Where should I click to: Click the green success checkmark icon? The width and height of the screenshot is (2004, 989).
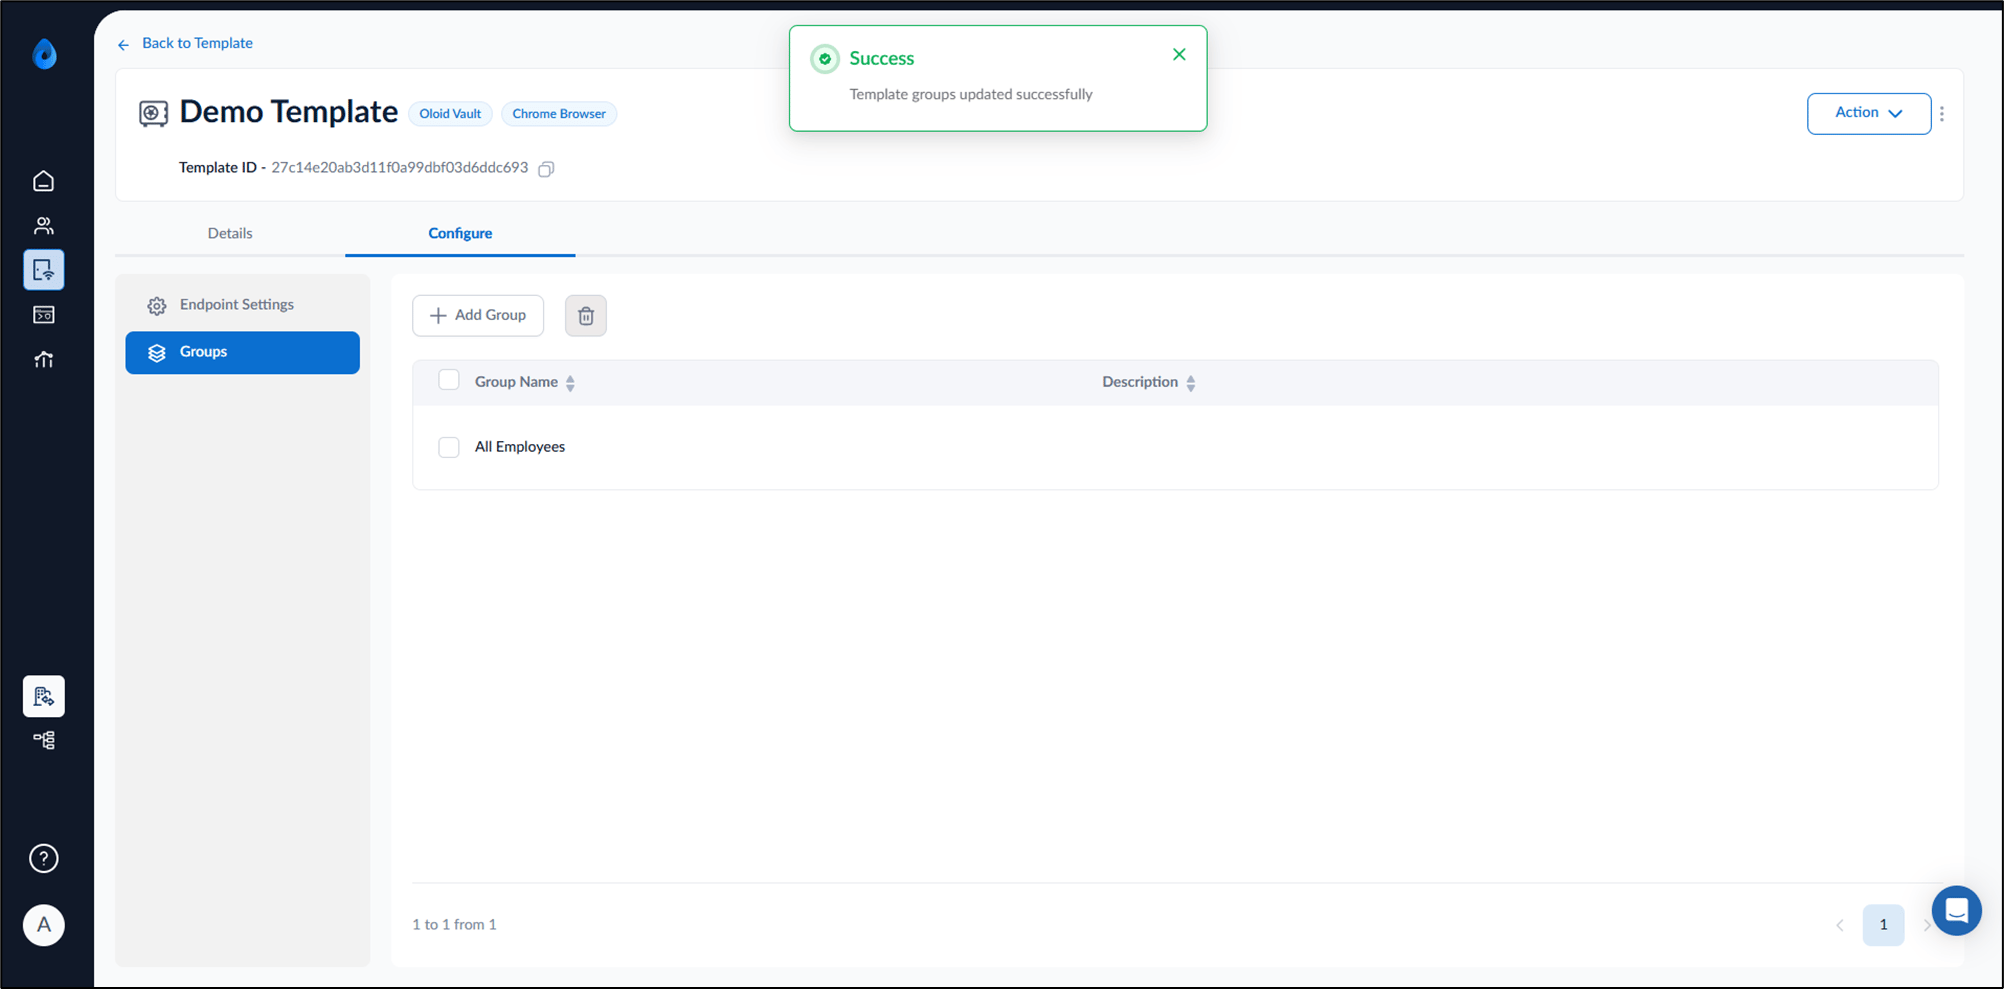825,59
